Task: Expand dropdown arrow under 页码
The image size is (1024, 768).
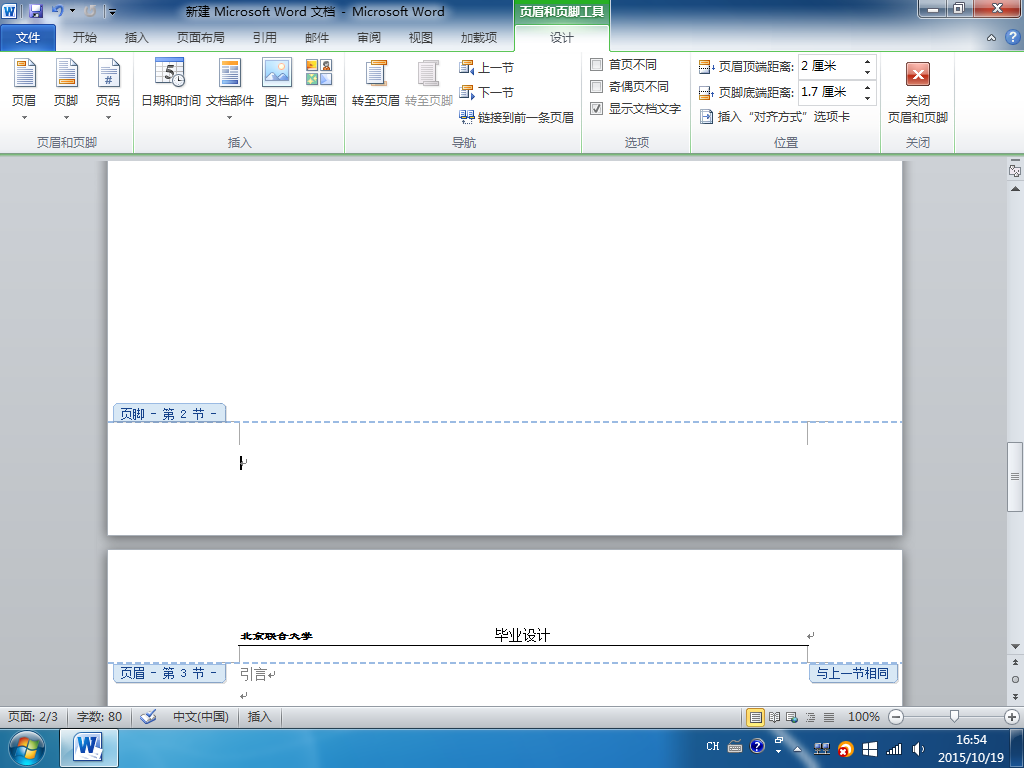Action: pos(108,118)
